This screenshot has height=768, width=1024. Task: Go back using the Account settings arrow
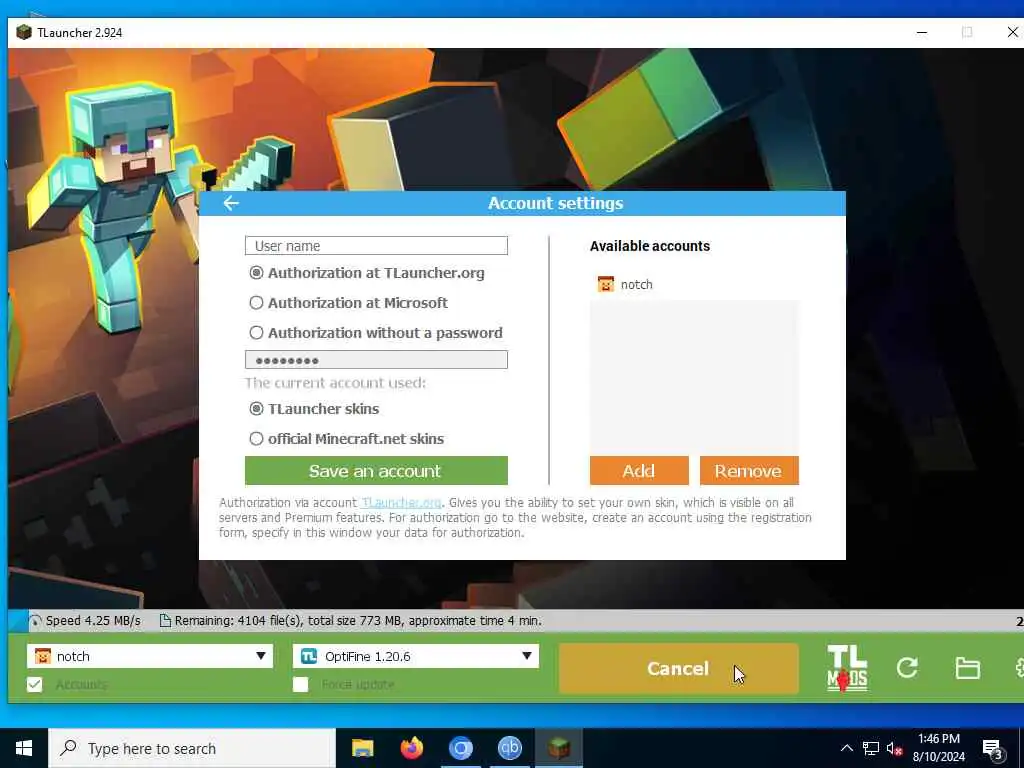231,203
